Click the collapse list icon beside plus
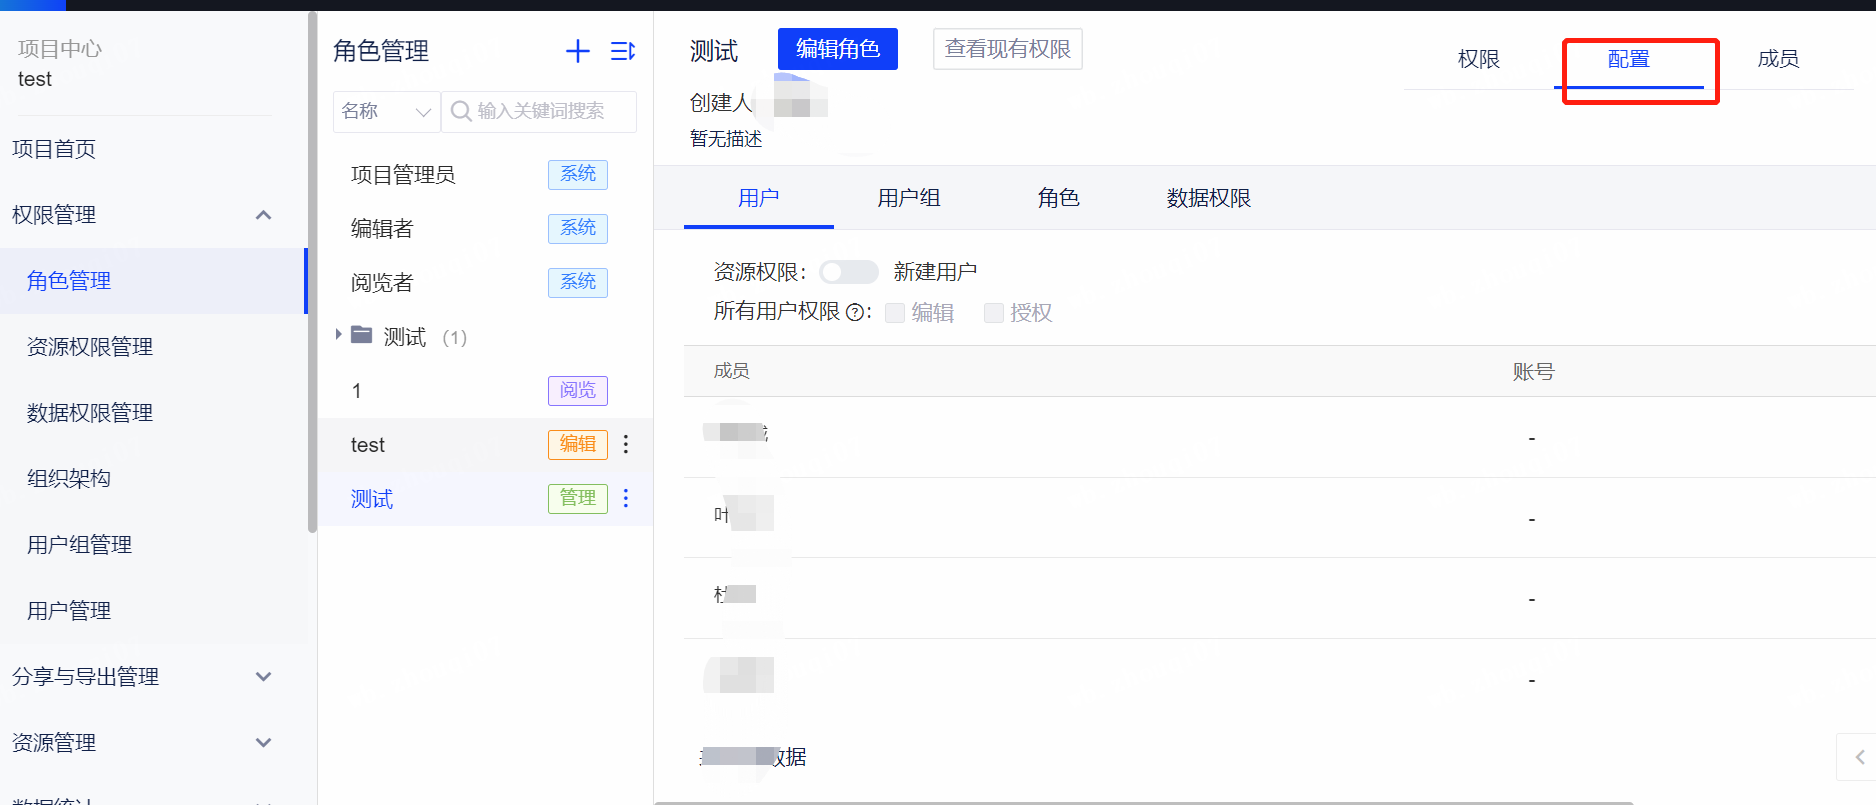The width and height of the screenshot is (1876, 805). click(x=623, y=51)
